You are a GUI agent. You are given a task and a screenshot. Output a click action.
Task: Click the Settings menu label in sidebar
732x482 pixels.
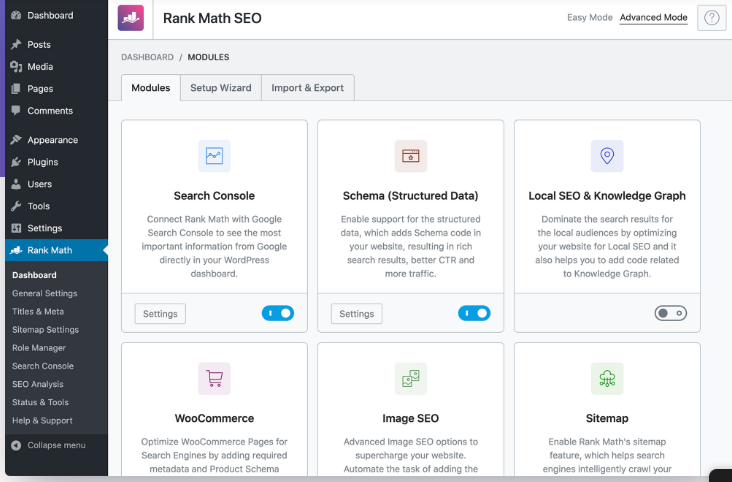(45, 228)
